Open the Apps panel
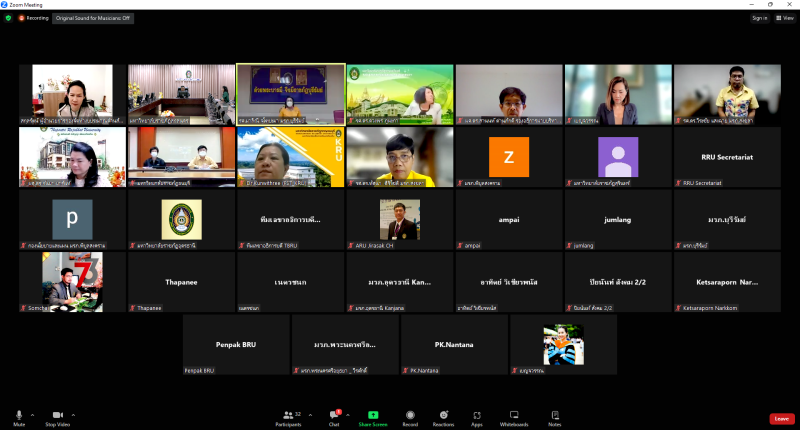The width and height of the screenshot is (800, 430). (477, 416)
